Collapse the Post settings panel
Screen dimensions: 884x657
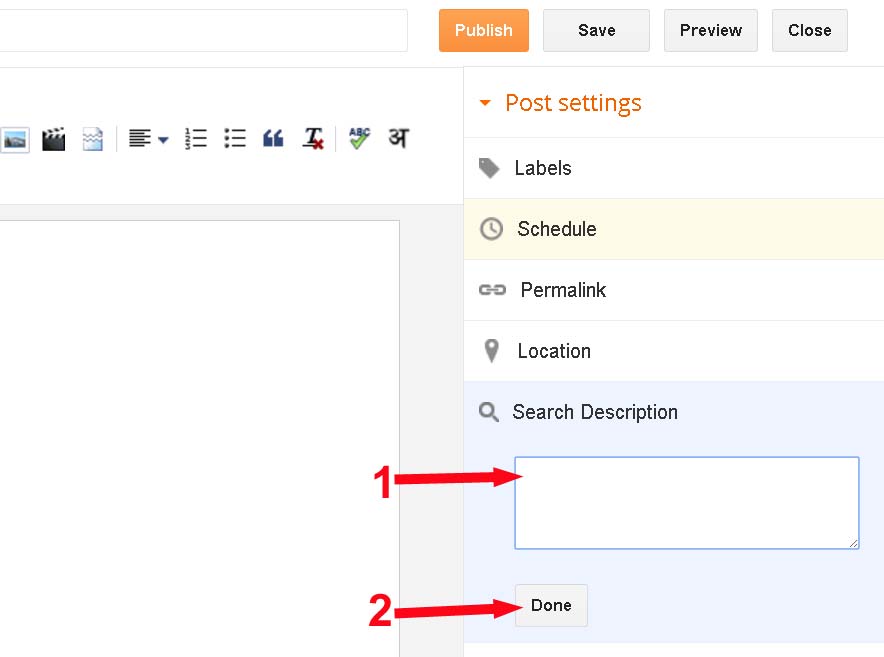[560, 103]
